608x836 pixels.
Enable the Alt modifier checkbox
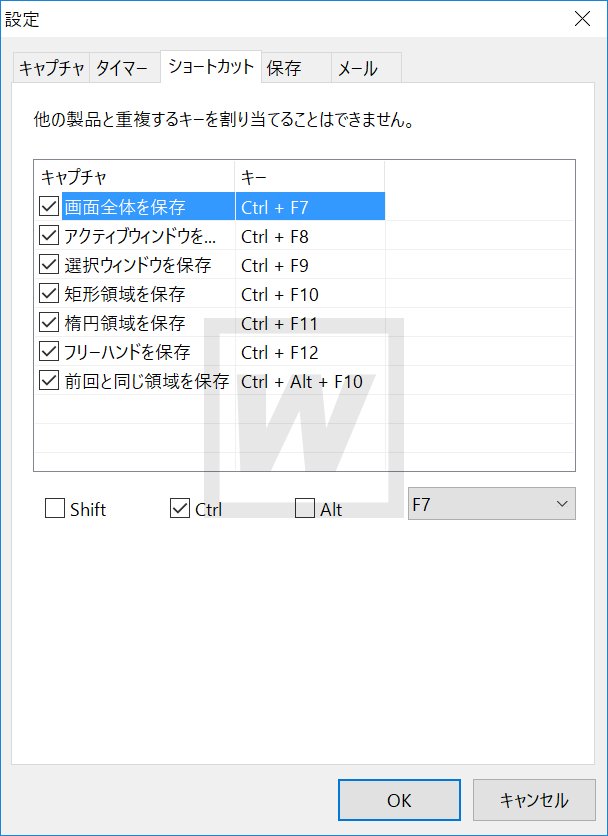pos(305,509)
